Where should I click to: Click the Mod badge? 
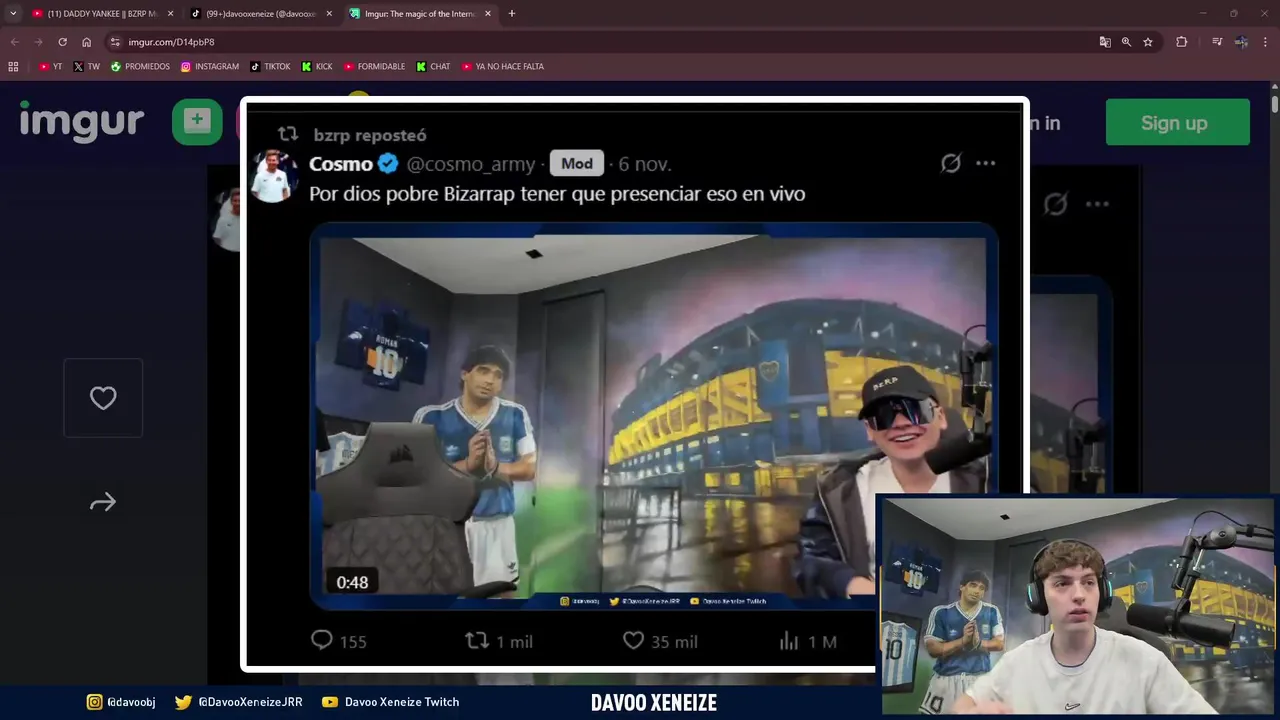pos(577,164)
